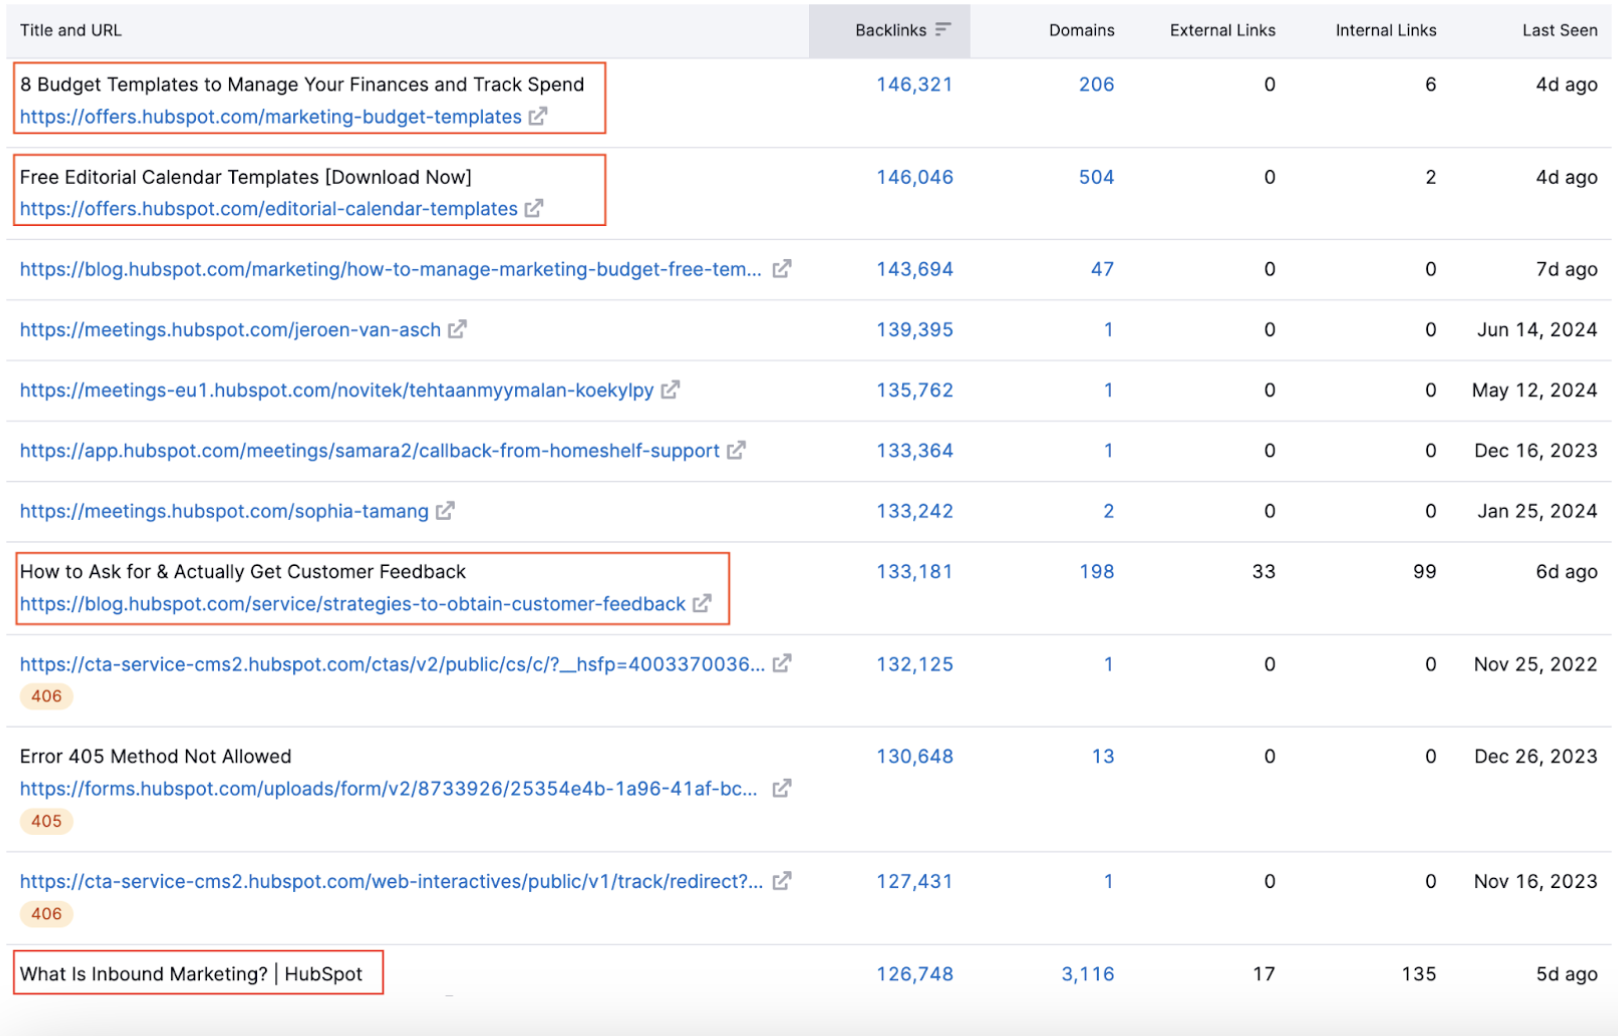
Task: Select title 'Error 405 Method Not Allowed'
Action: coord(156,757)
